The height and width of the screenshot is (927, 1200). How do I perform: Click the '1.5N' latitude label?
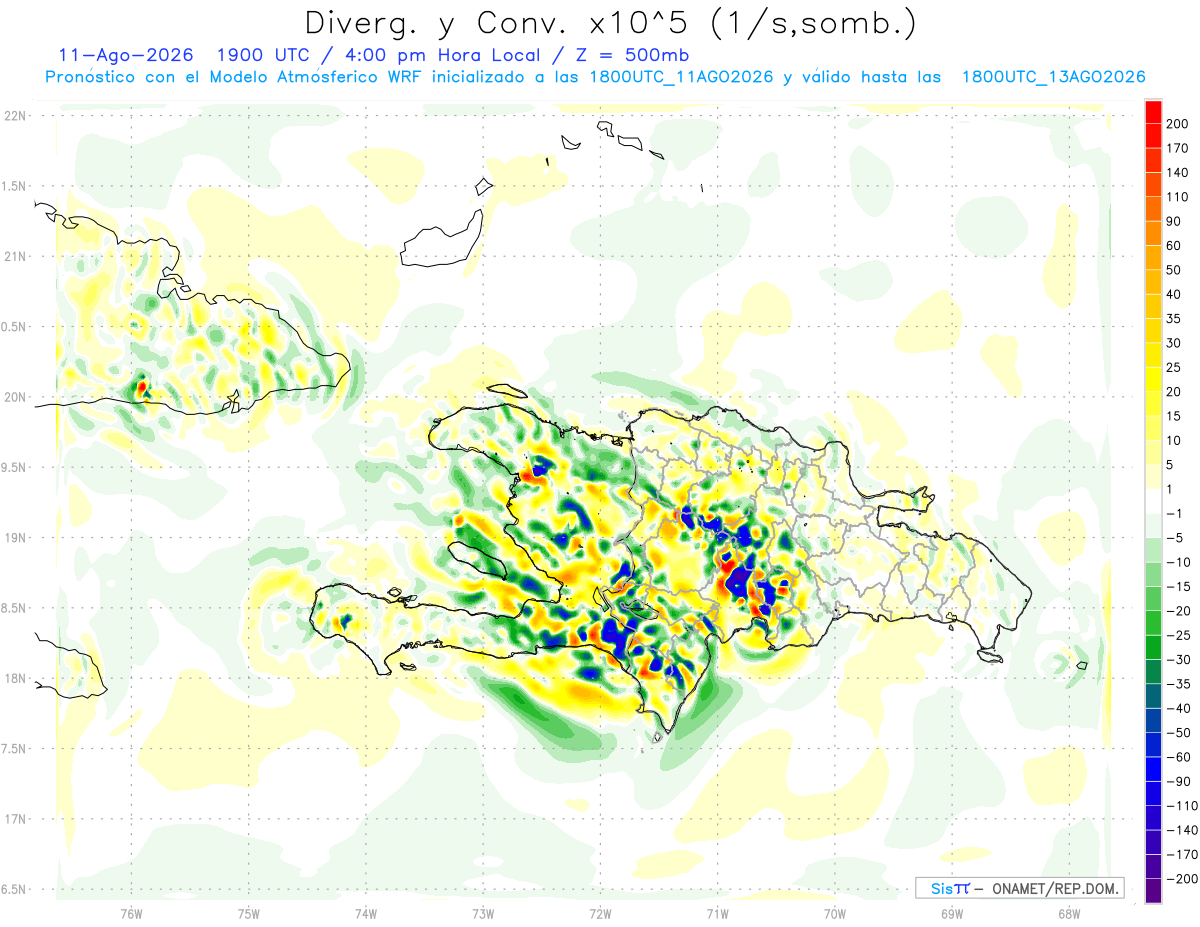[x=15, y=186]
